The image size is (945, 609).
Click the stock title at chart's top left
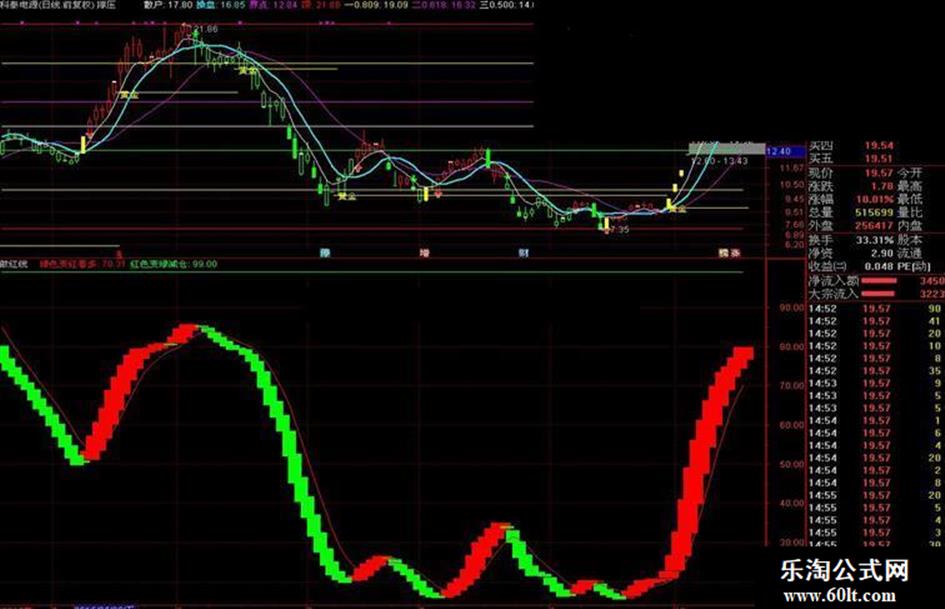point(57,5)
